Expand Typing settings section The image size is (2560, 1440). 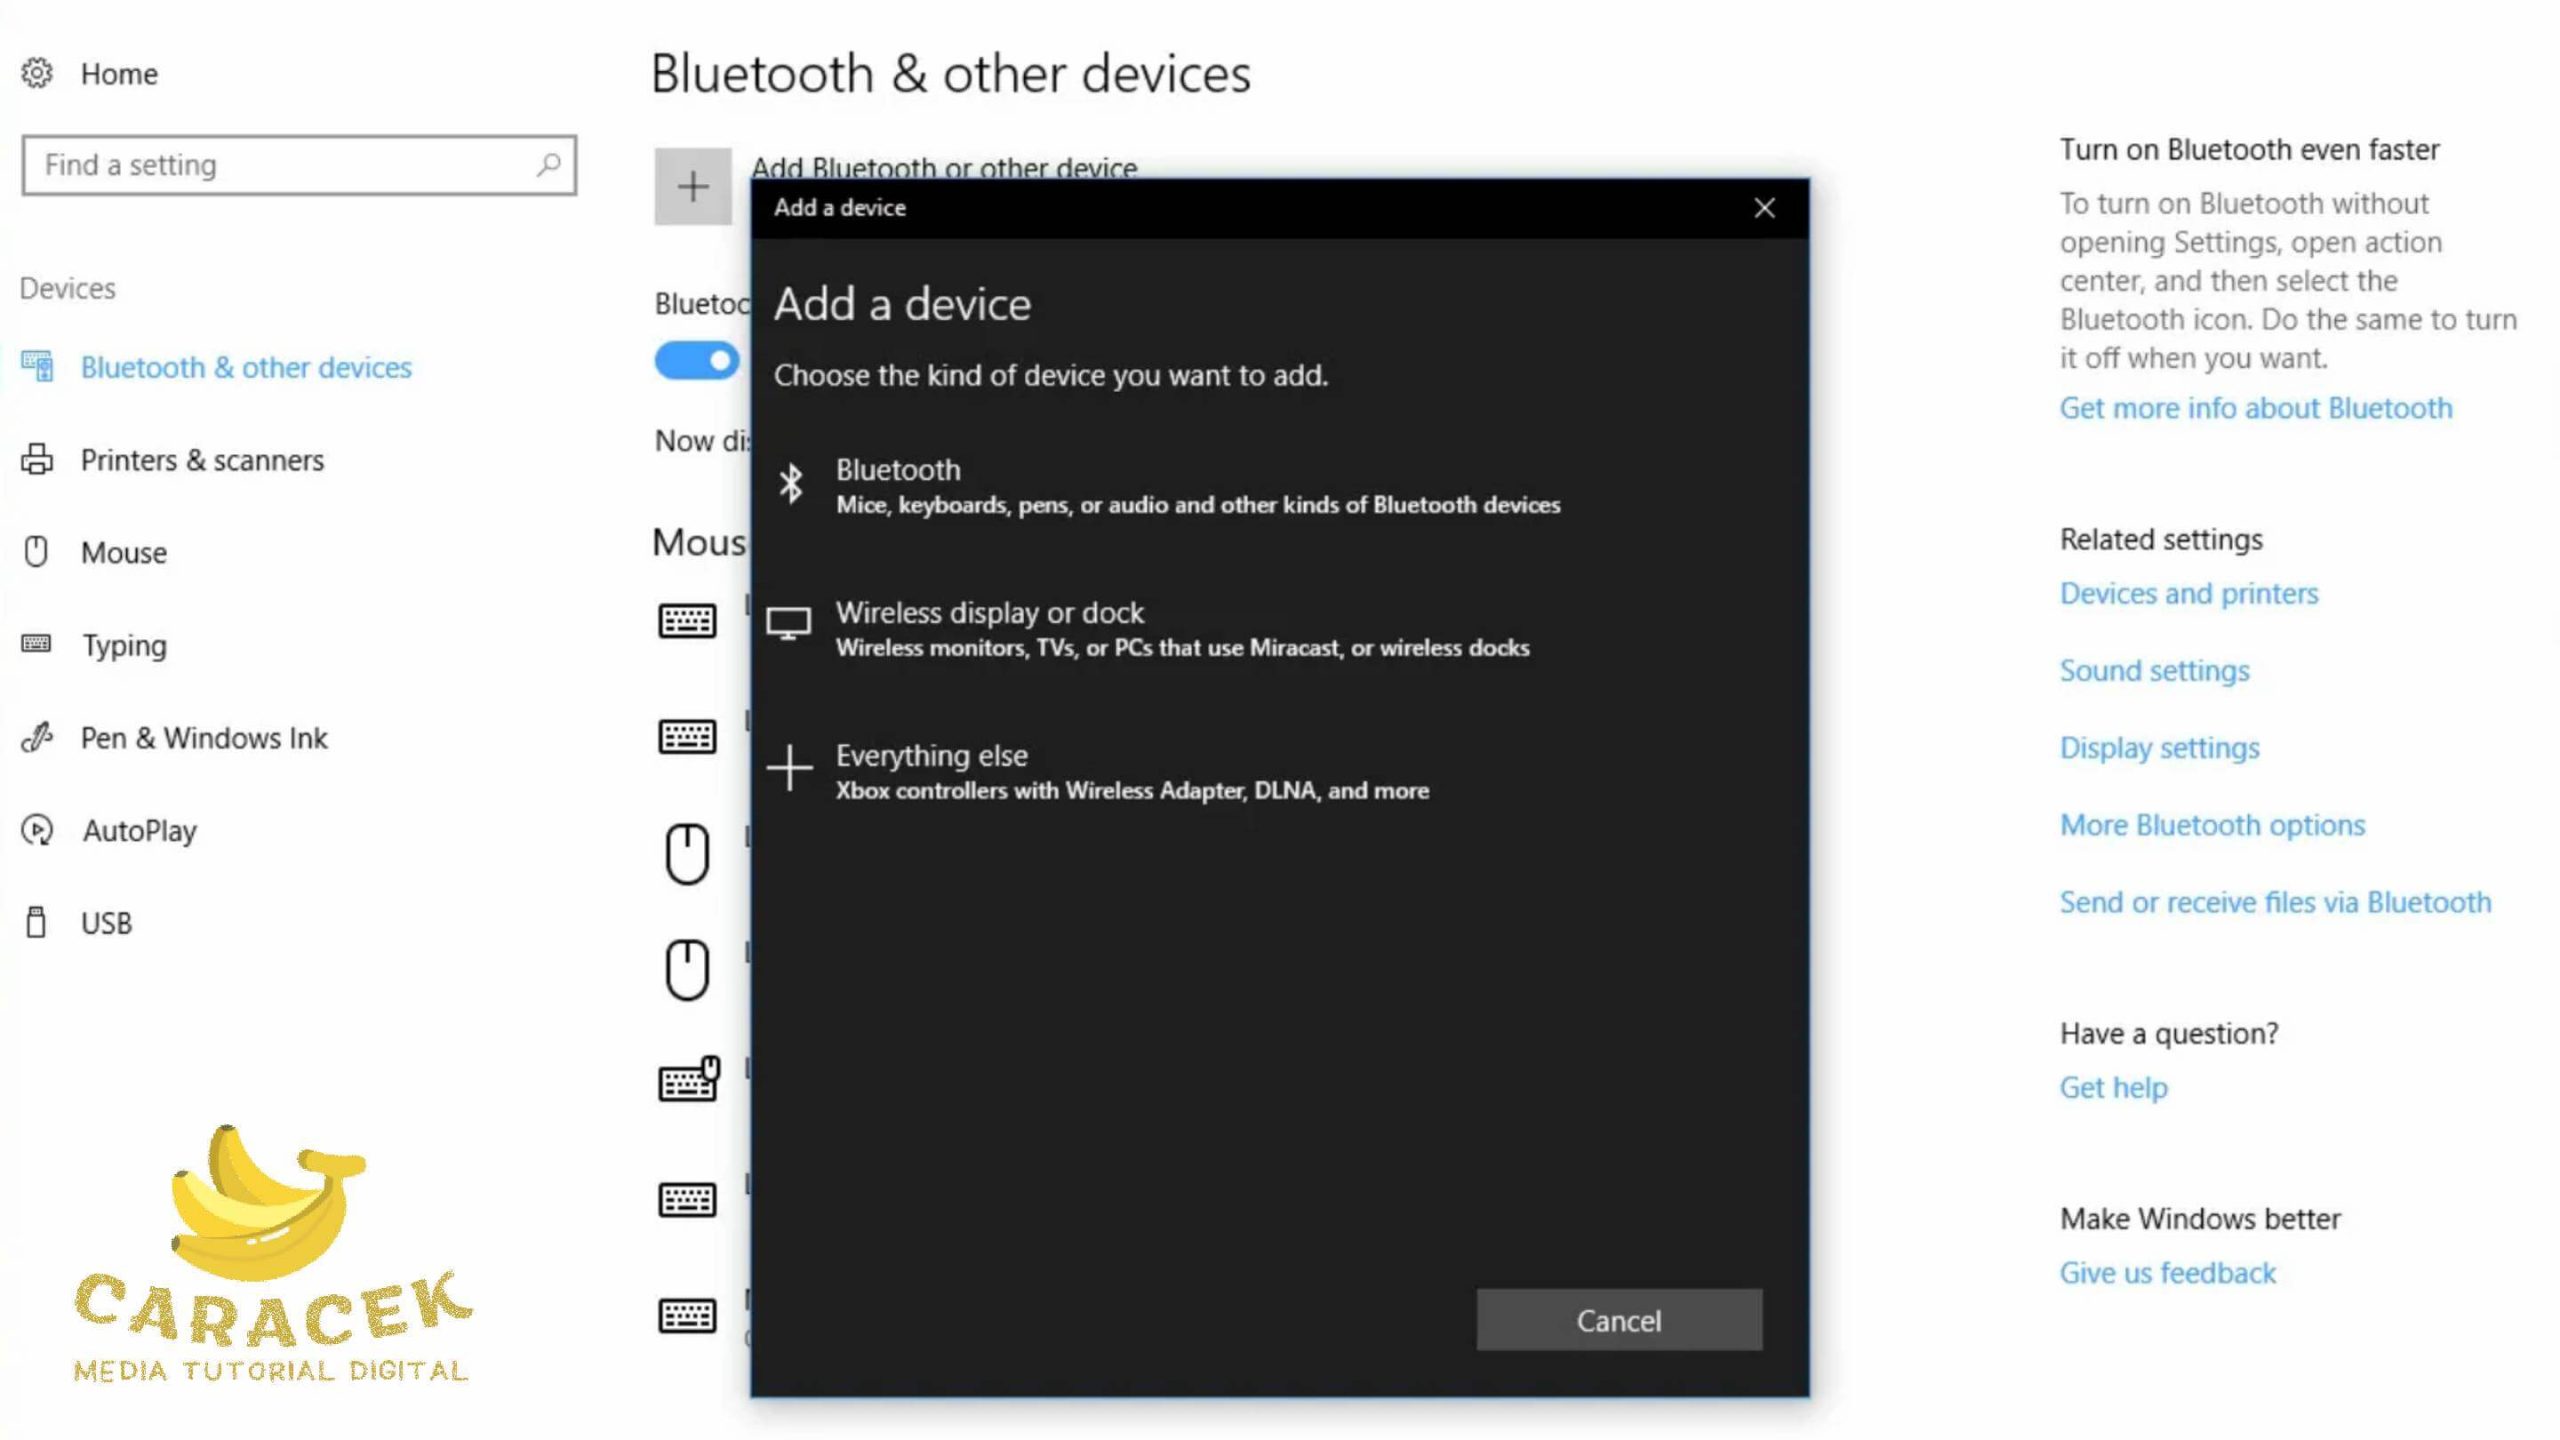(123, 644)
